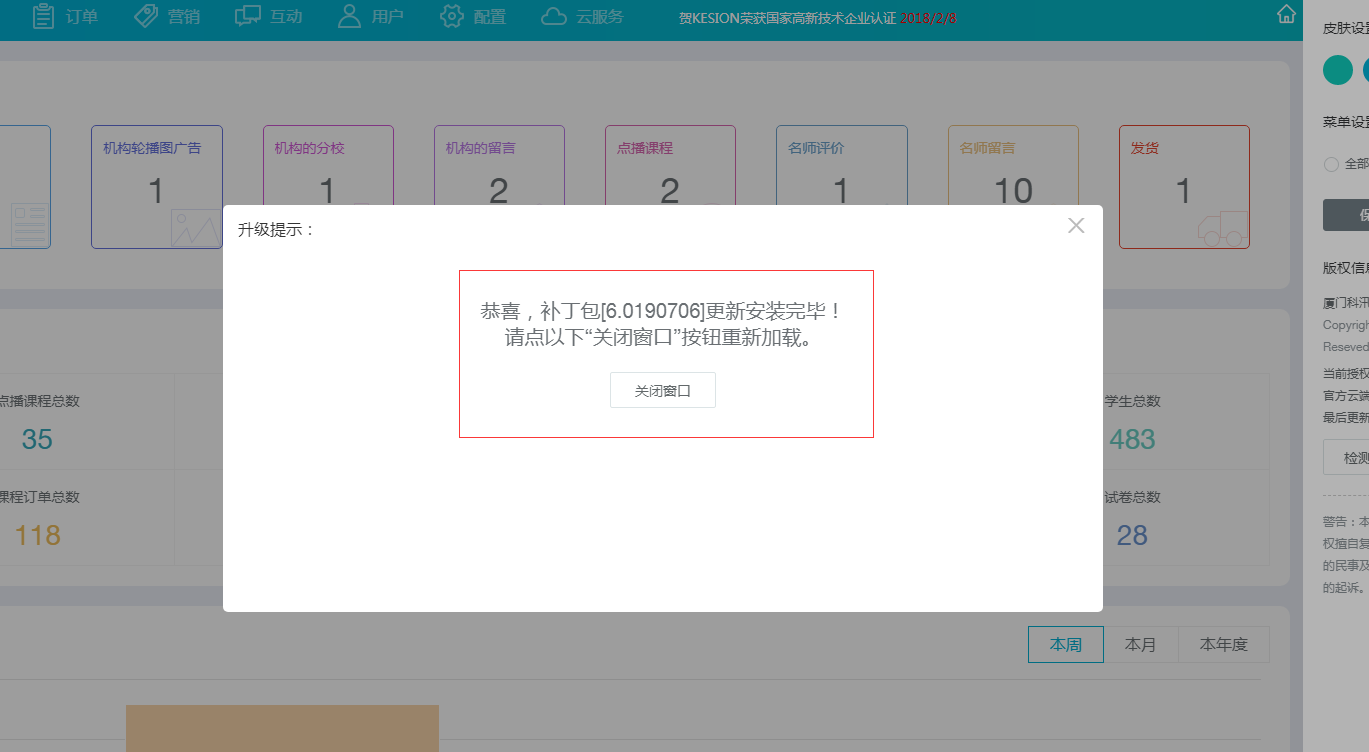Click the 学生总数 count 483
Viewport: 1369px width, 752px height.
pos(1132,439)
